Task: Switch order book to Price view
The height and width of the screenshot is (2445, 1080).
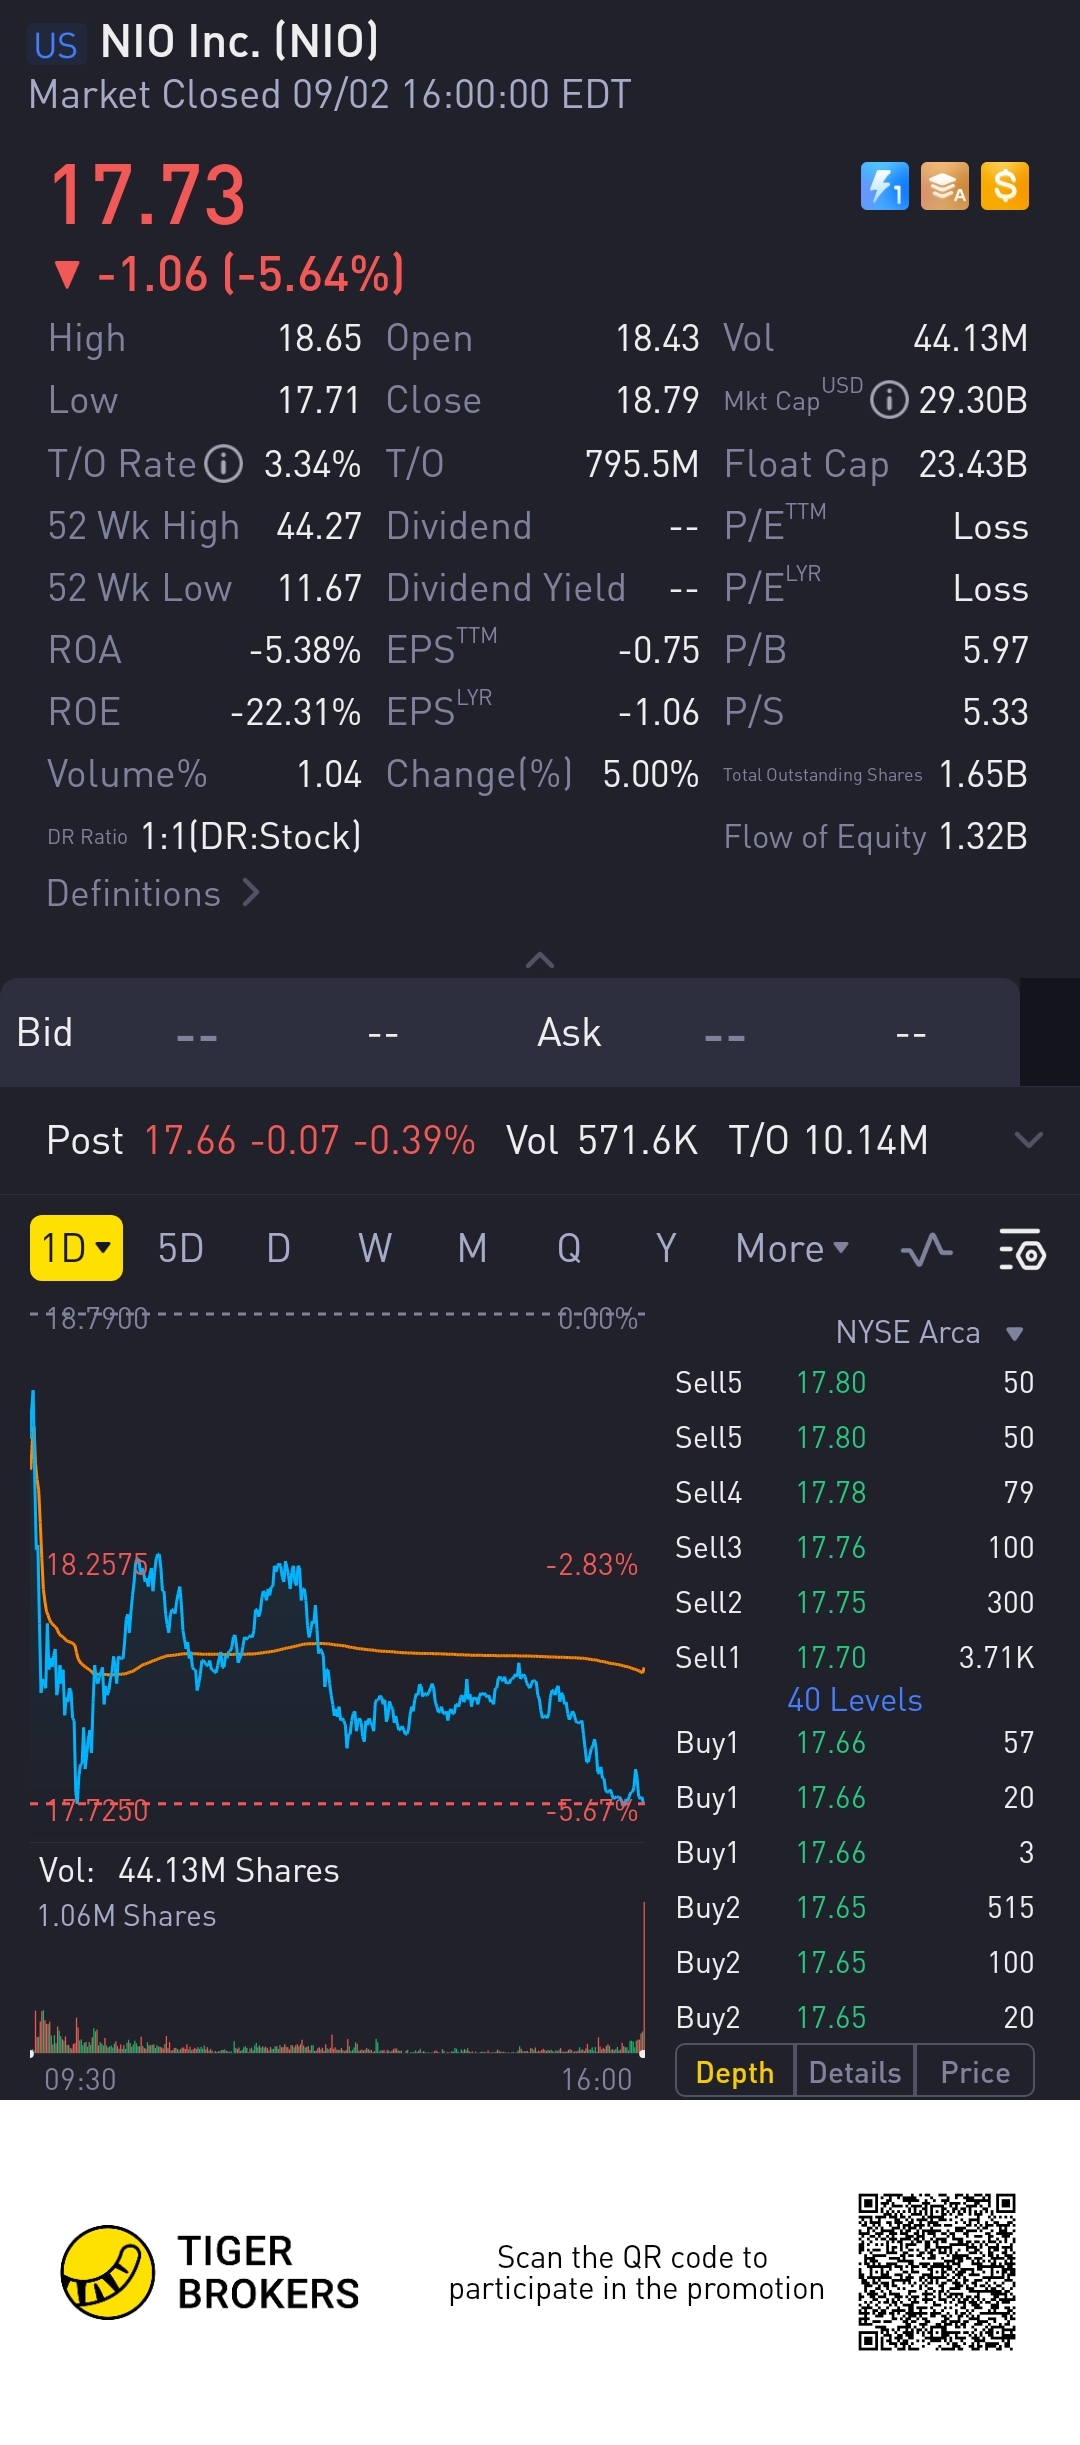Action: point(975,2073)
